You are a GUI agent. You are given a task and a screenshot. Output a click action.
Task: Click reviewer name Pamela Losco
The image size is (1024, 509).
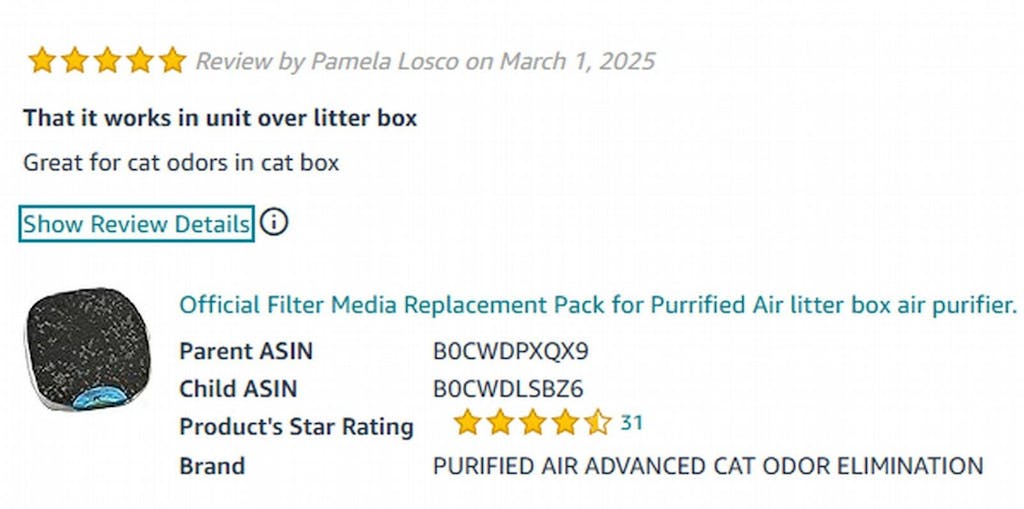386,61
